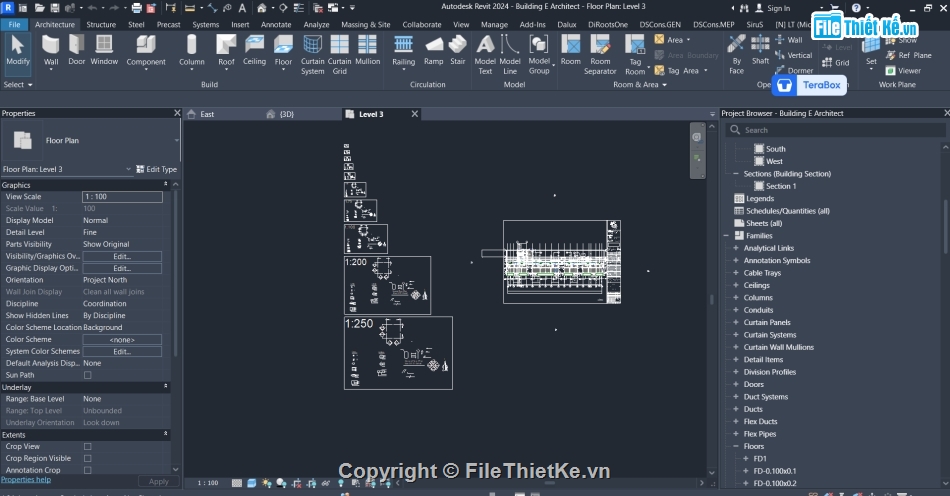Select the Window tool
Screen dimensions: 950x496
click(x=104, y=50)
